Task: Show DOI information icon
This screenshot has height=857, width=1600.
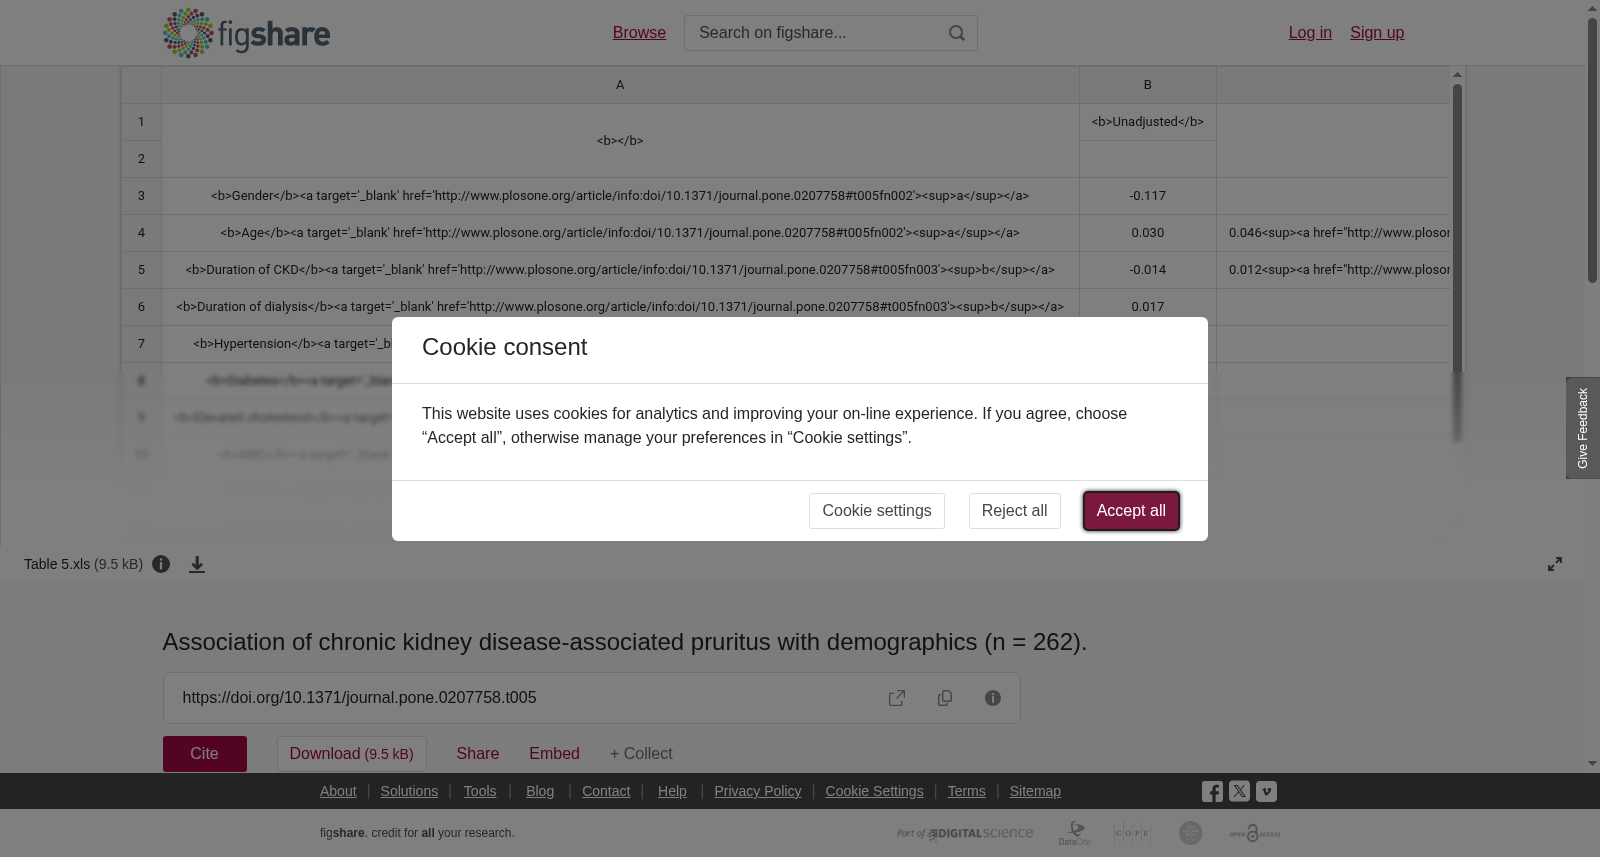Action: tap(993, 698)
